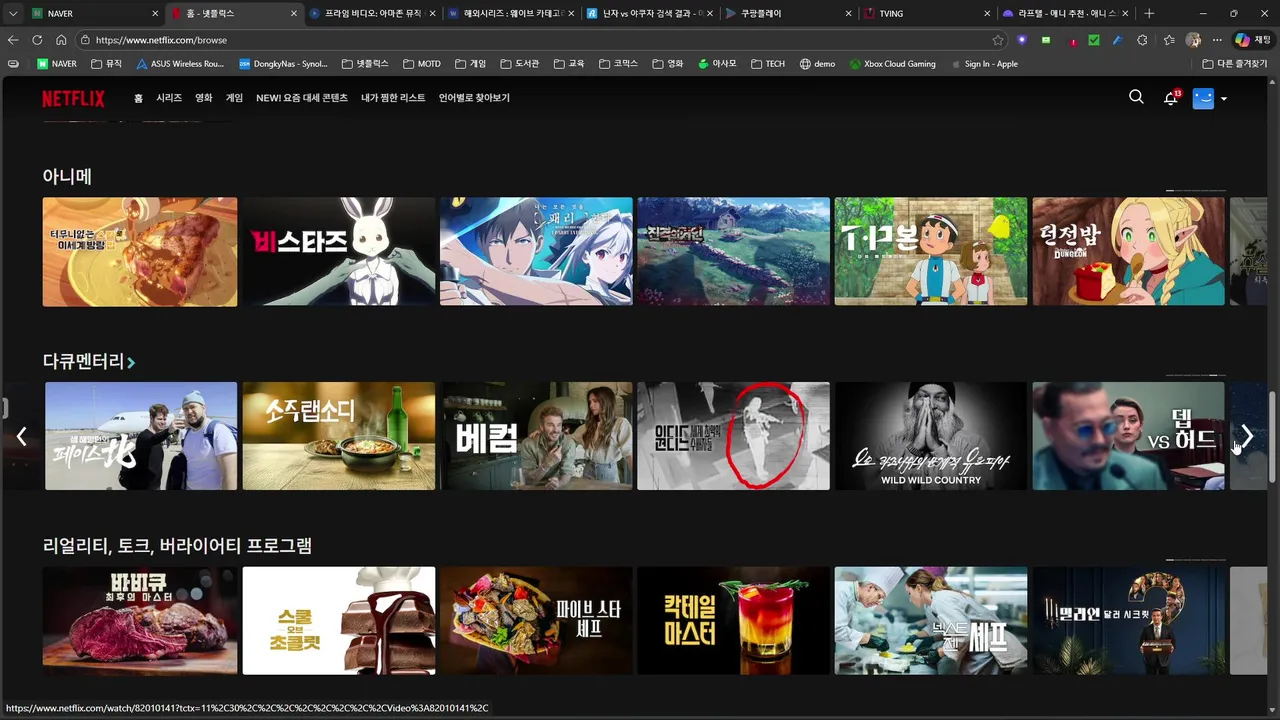
Task: Open the 넥스트 젠 셰프 thumbnail
Action: pos(931,621)
